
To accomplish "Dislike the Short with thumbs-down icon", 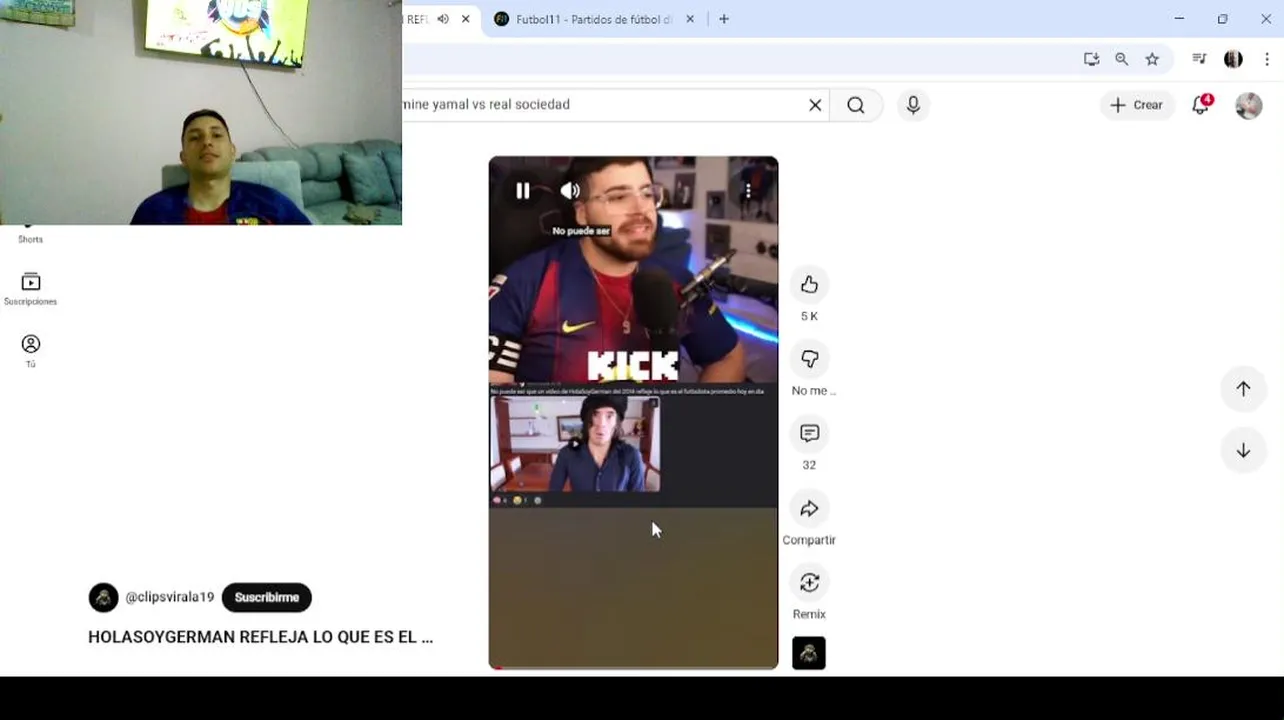I will tap(809, 359).
